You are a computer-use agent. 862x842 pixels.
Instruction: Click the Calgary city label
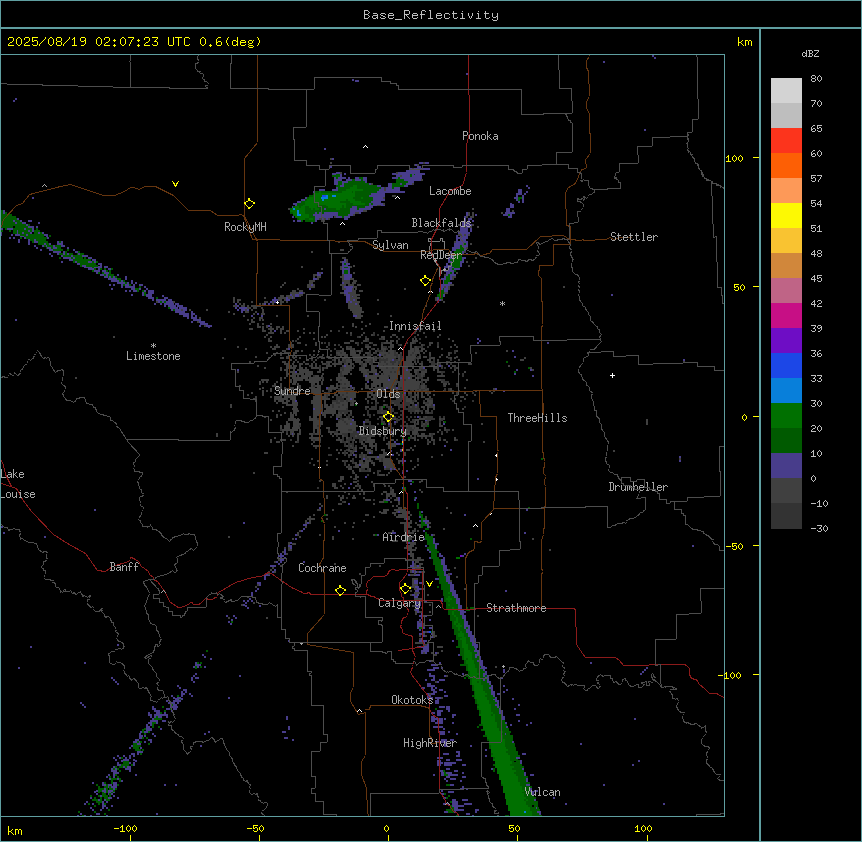[x=399, y=603]
